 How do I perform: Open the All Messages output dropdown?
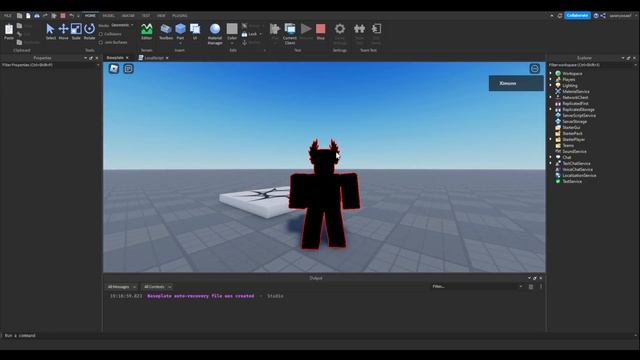tap(121, 287)
